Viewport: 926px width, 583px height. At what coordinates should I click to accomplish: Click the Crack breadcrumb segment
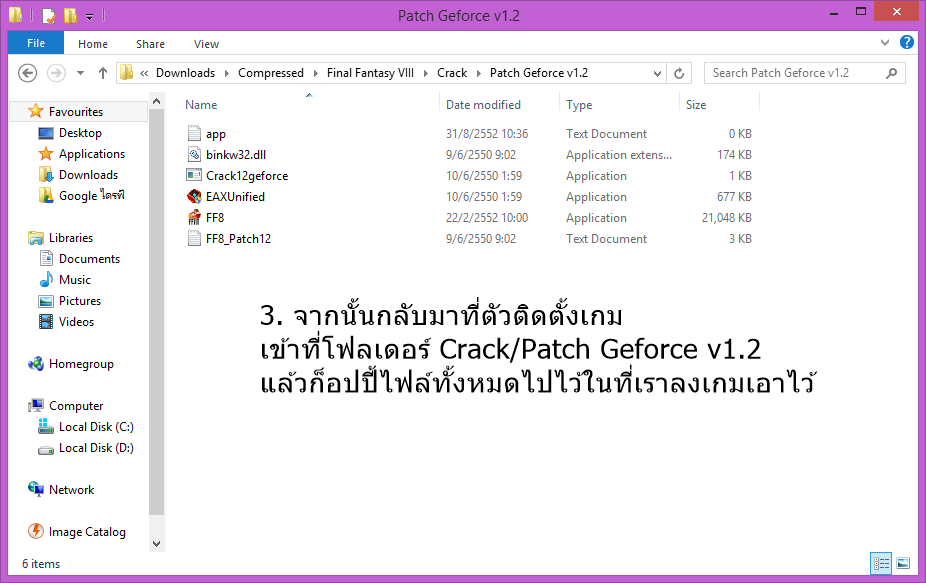coord(452,73)
